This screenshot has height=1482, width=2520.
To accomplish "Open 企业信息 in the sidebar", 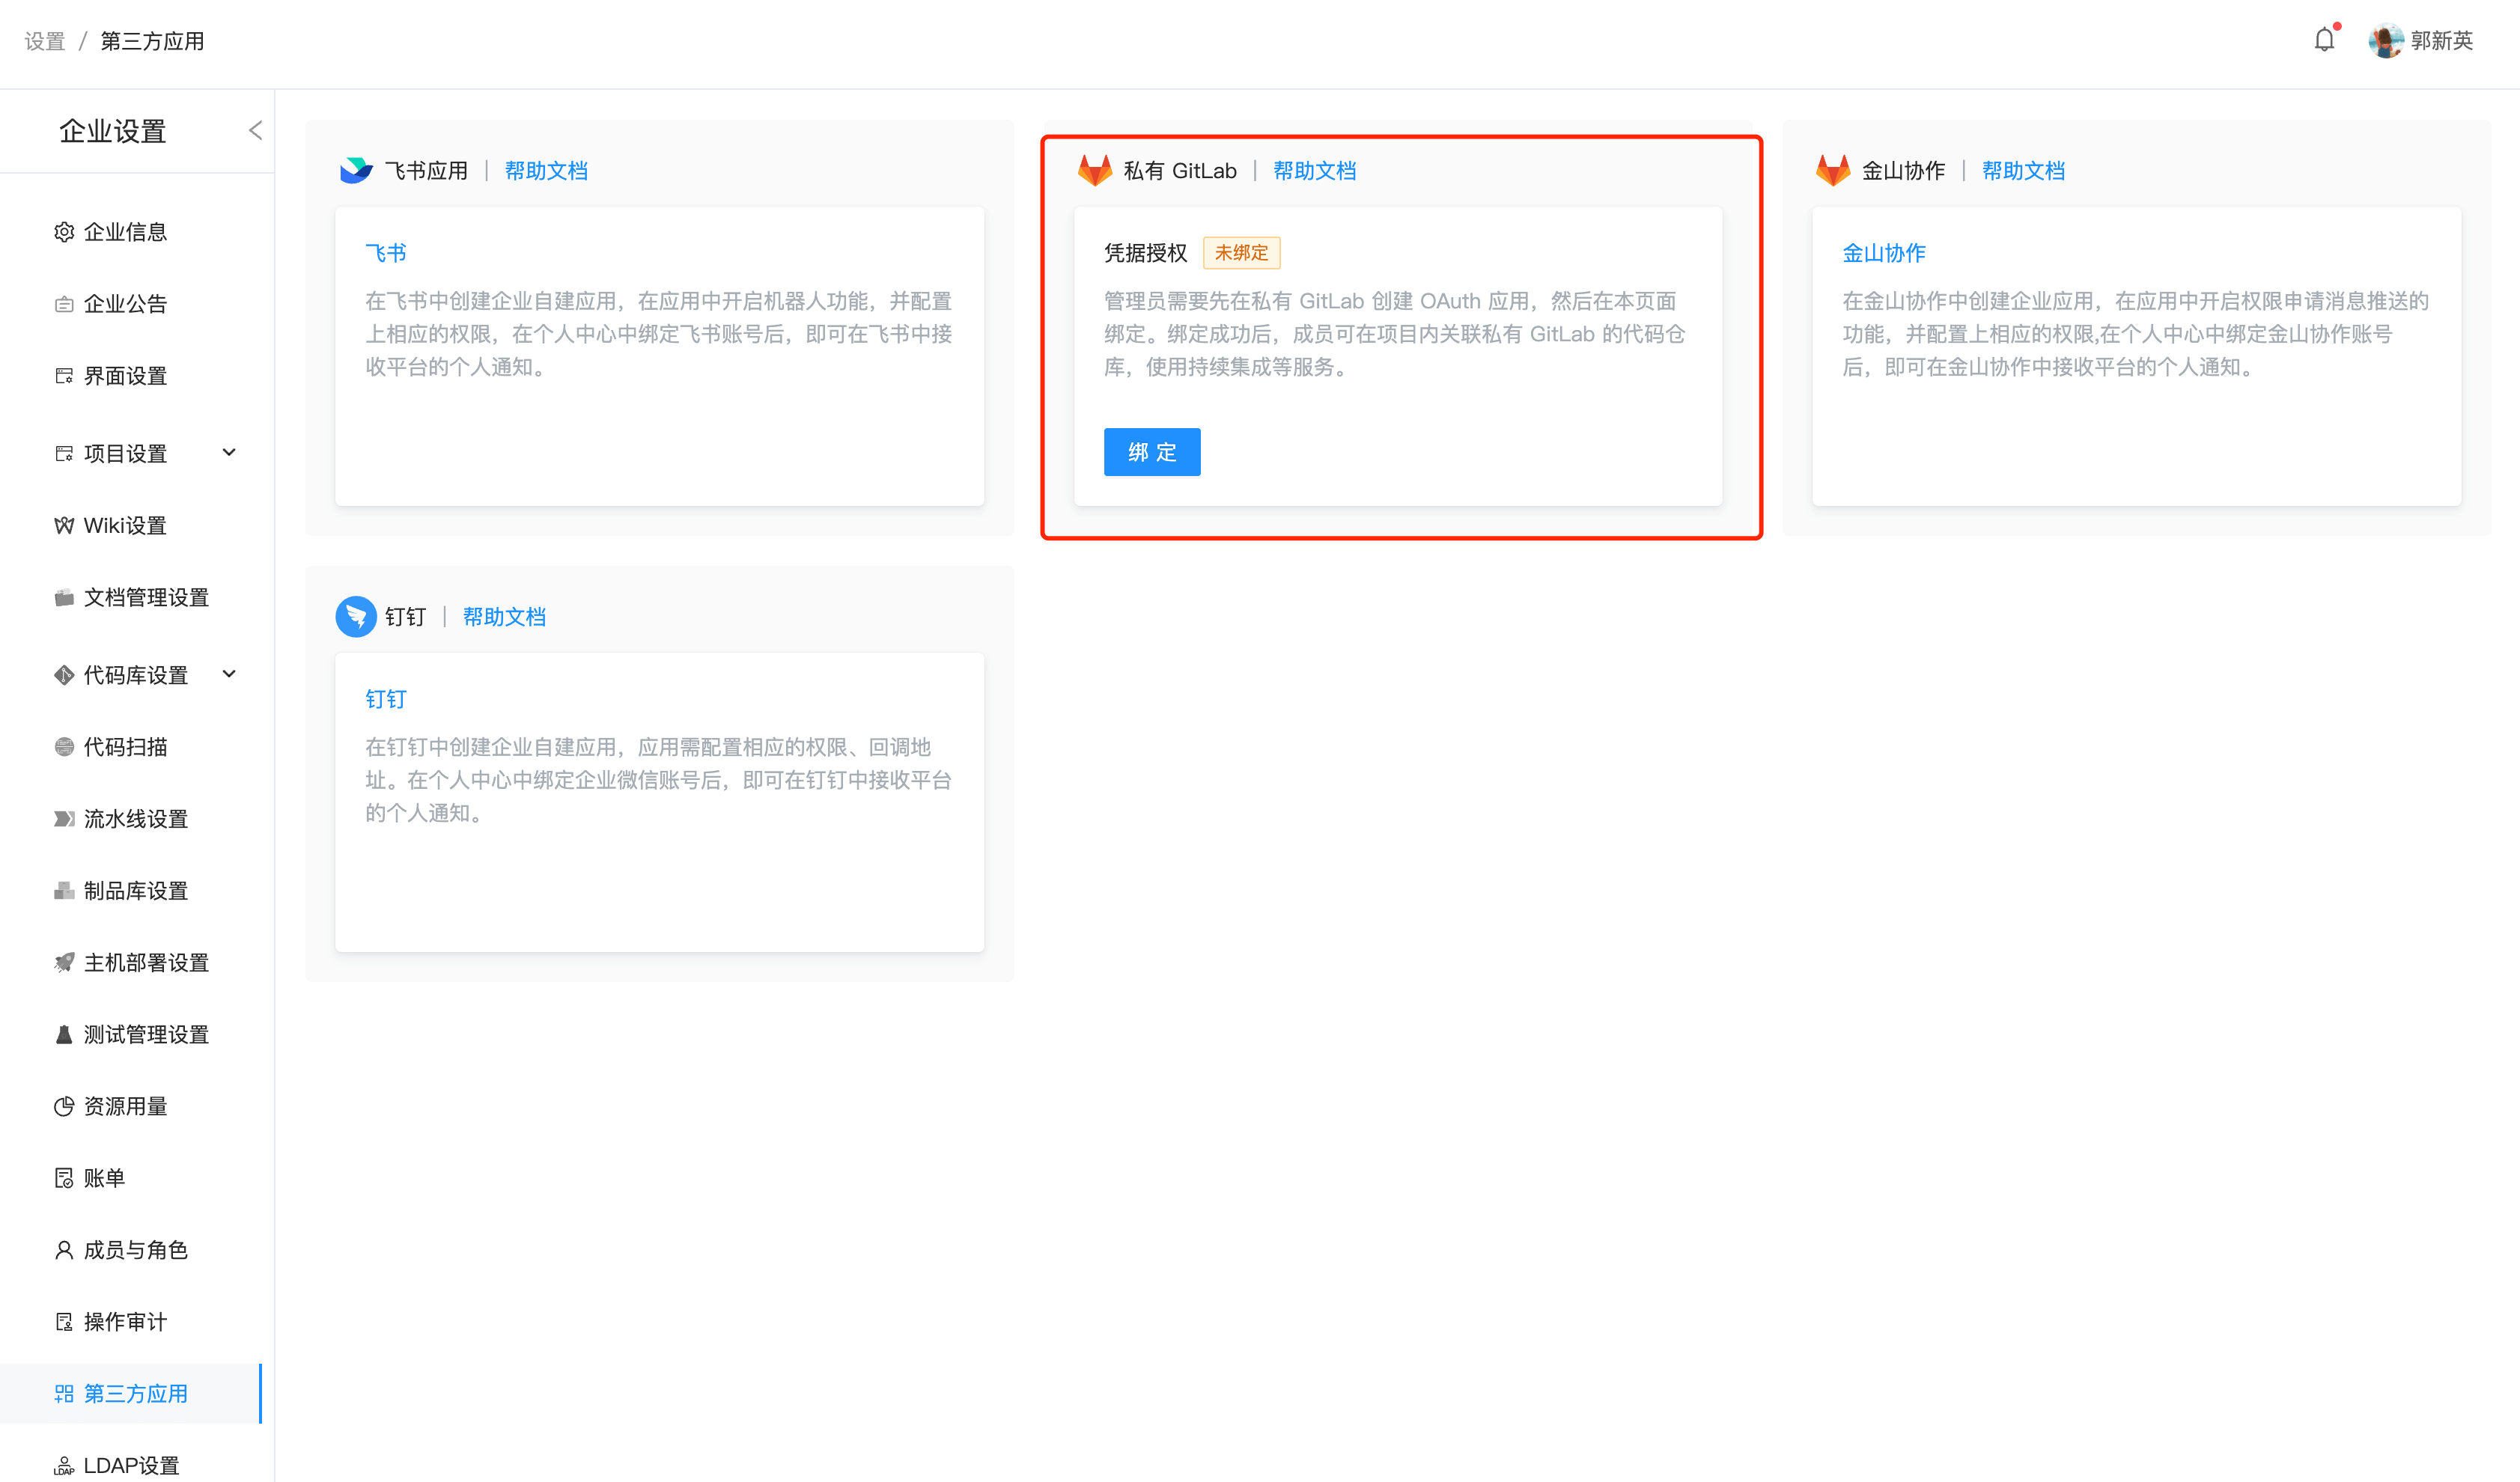I will pos(125,232).
